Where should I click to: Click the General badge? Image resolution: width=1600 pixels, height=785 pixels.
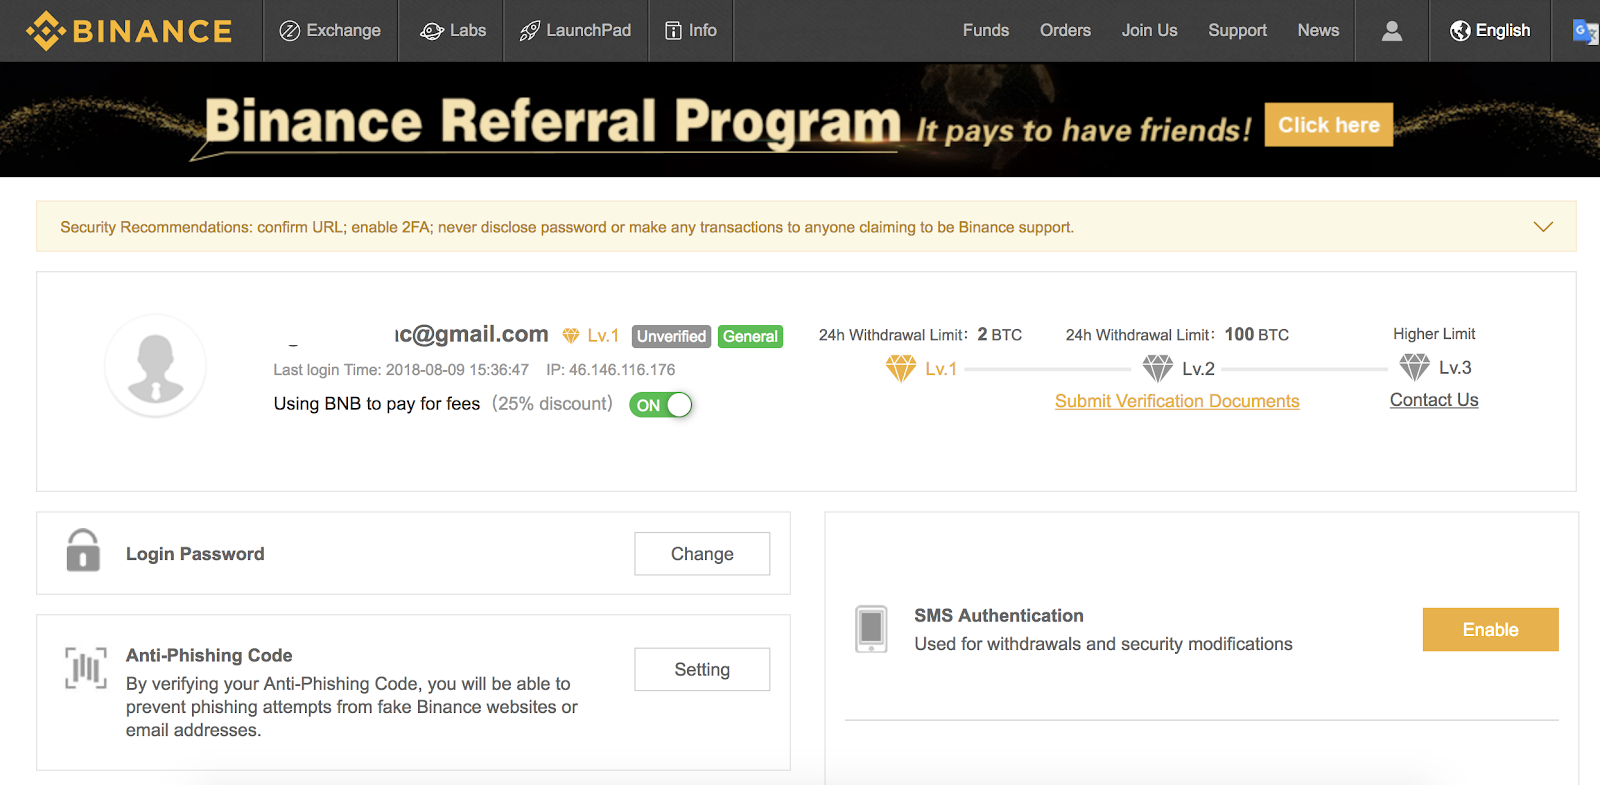point(750,337)
